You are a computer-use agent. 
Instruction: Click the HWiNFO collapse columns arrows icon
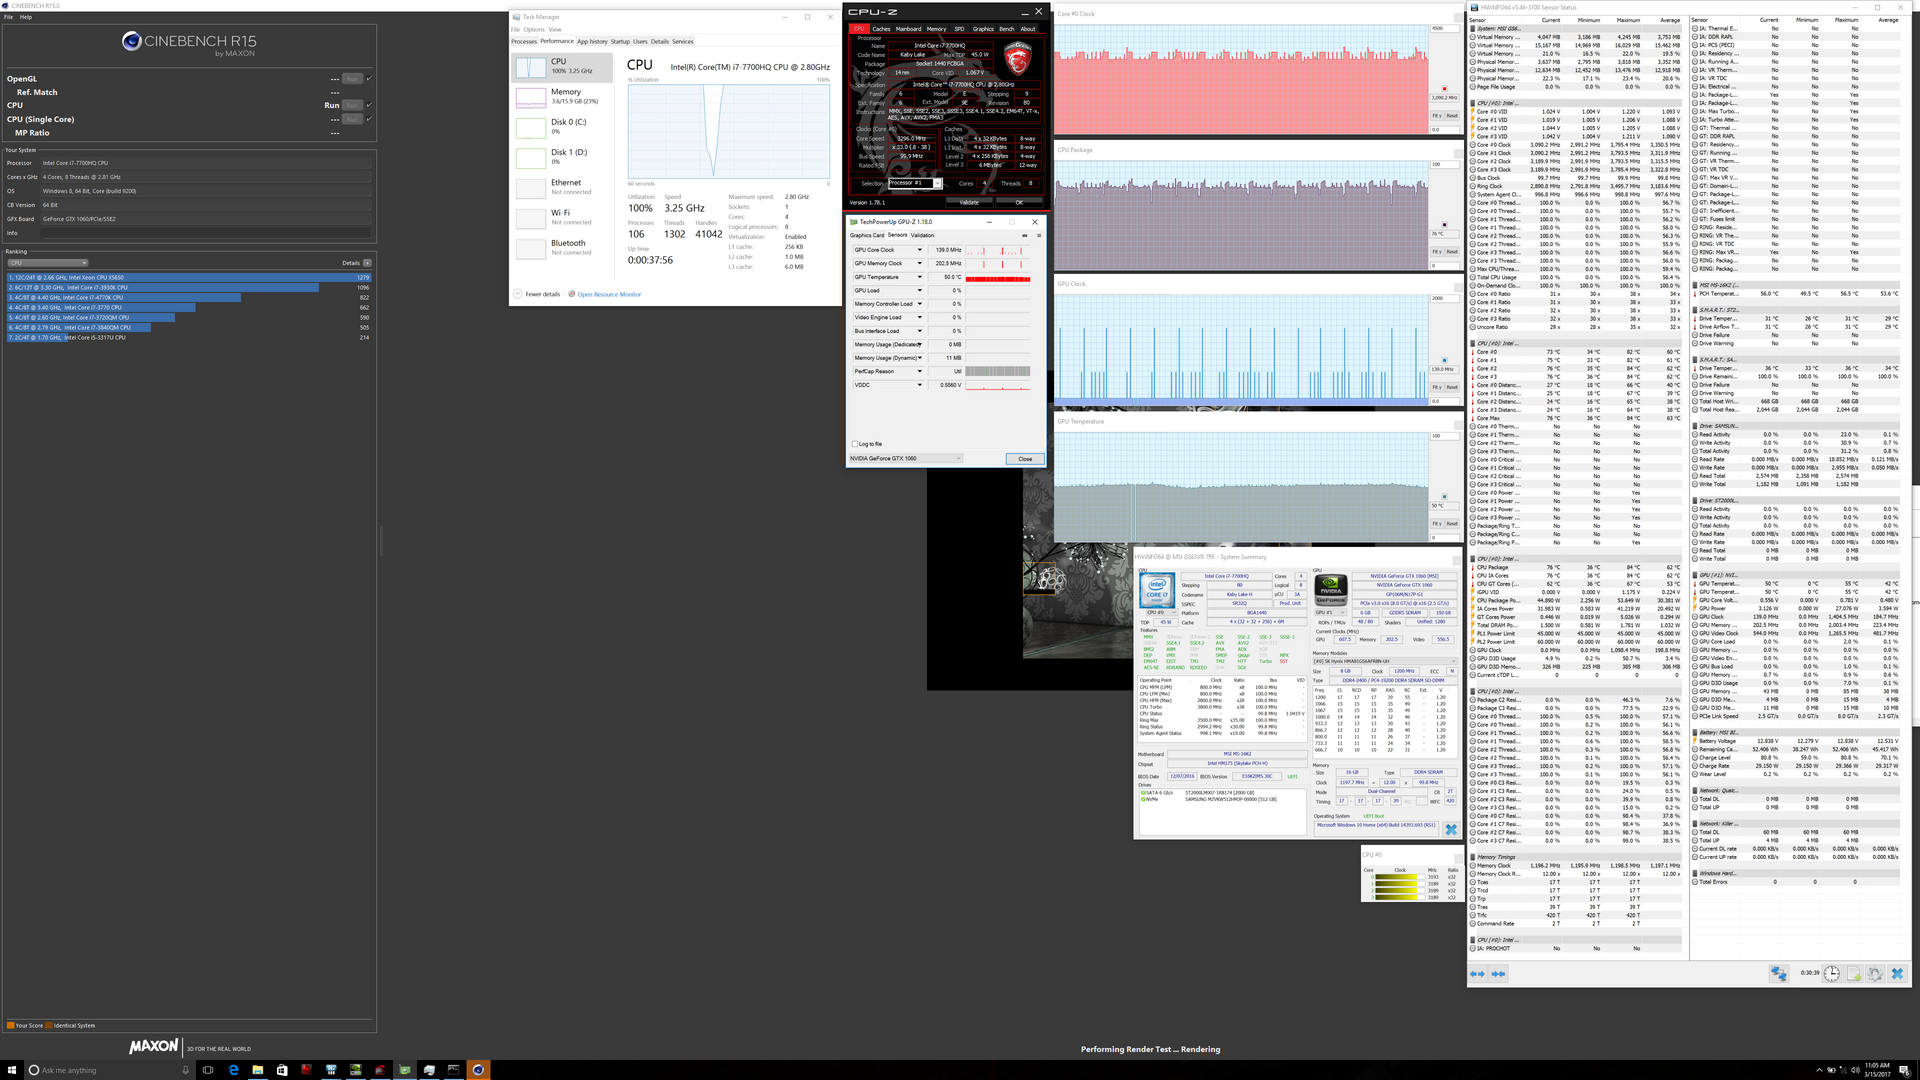[1497, 973]
